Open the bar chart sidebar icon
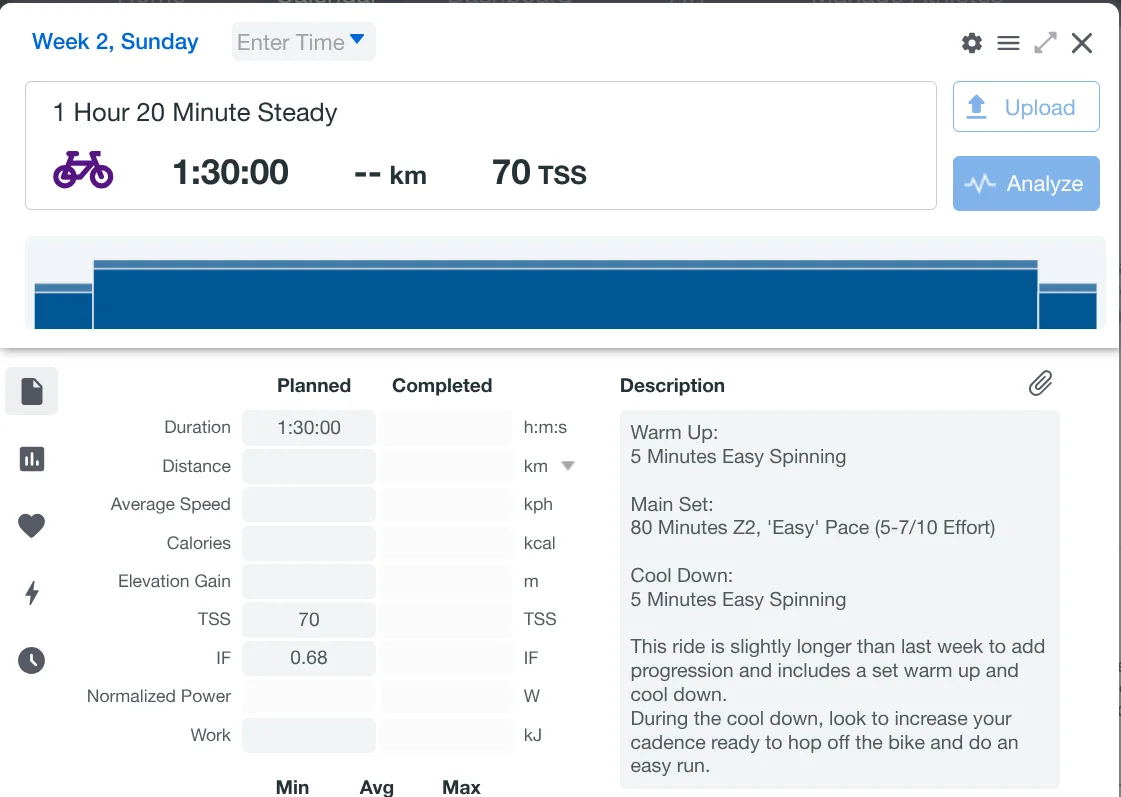This screenshot has width=1121, height=797. tap(32, 459)
